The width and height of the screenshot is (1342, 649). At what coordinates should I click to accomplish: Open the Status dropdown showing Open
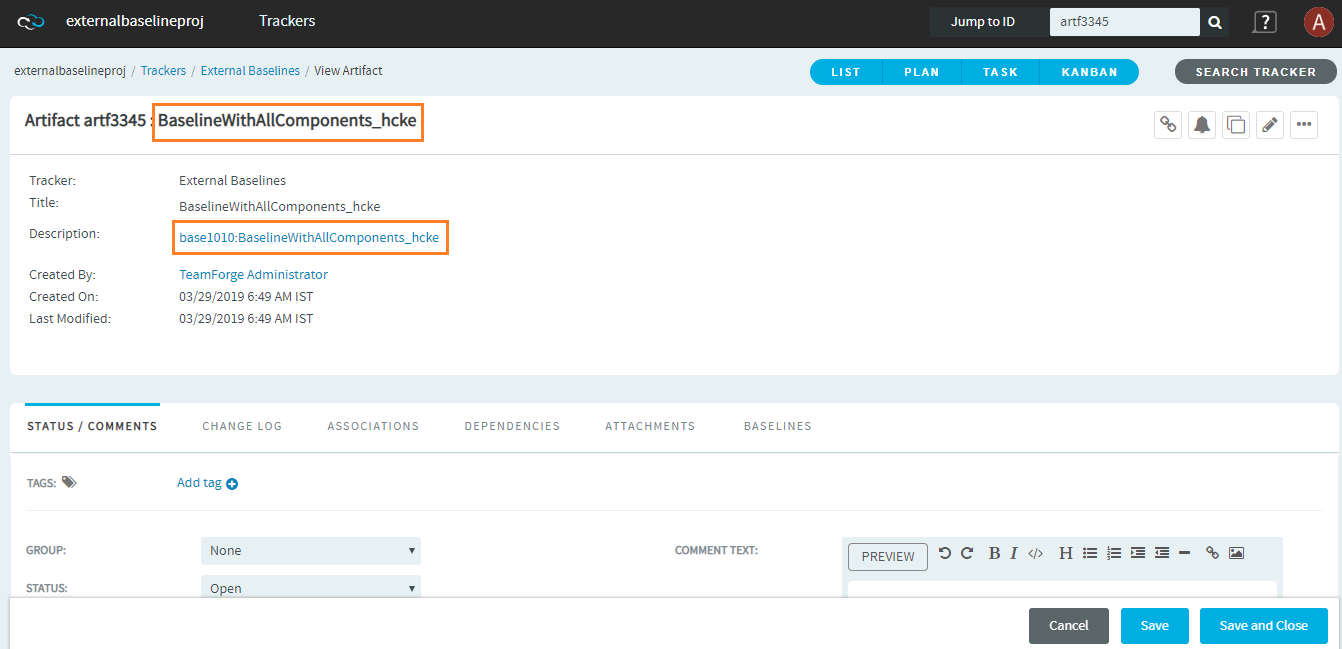[x=311, y=589]
